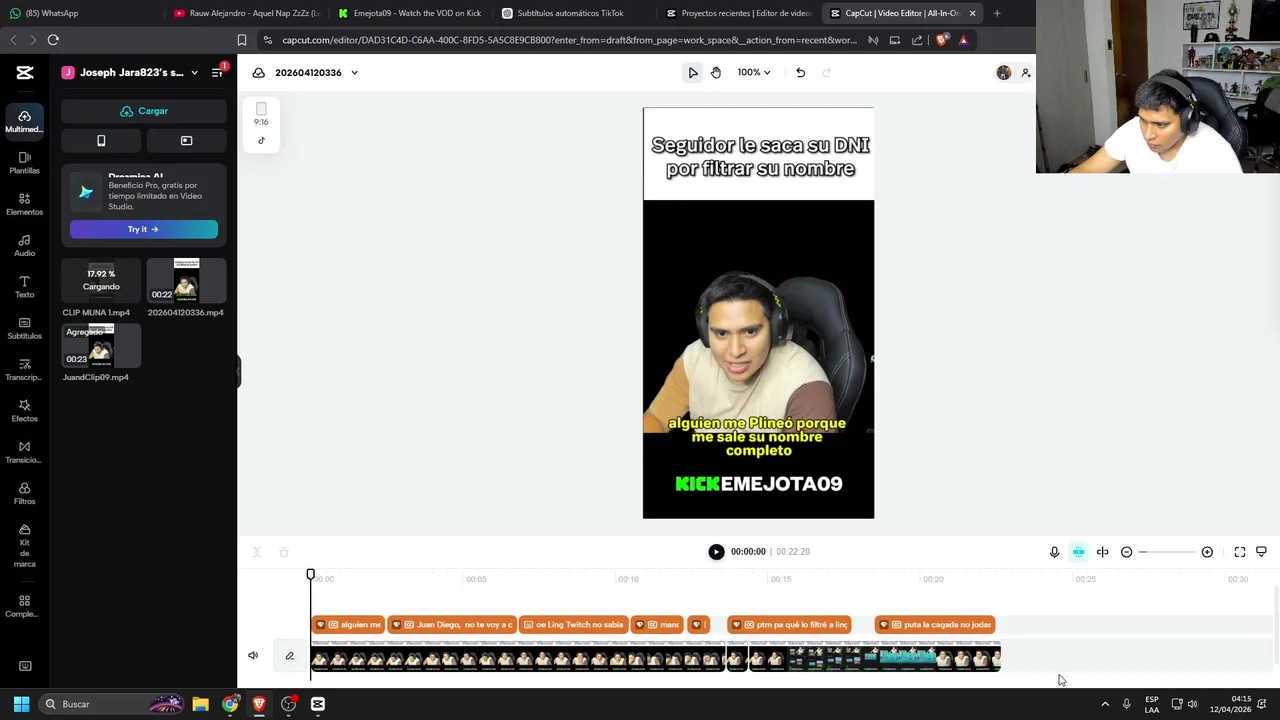Mute the video track audio
Image resolution: width=1280 pixels, height=720 pixels.
pyautogui.click(x=253, y=656)
